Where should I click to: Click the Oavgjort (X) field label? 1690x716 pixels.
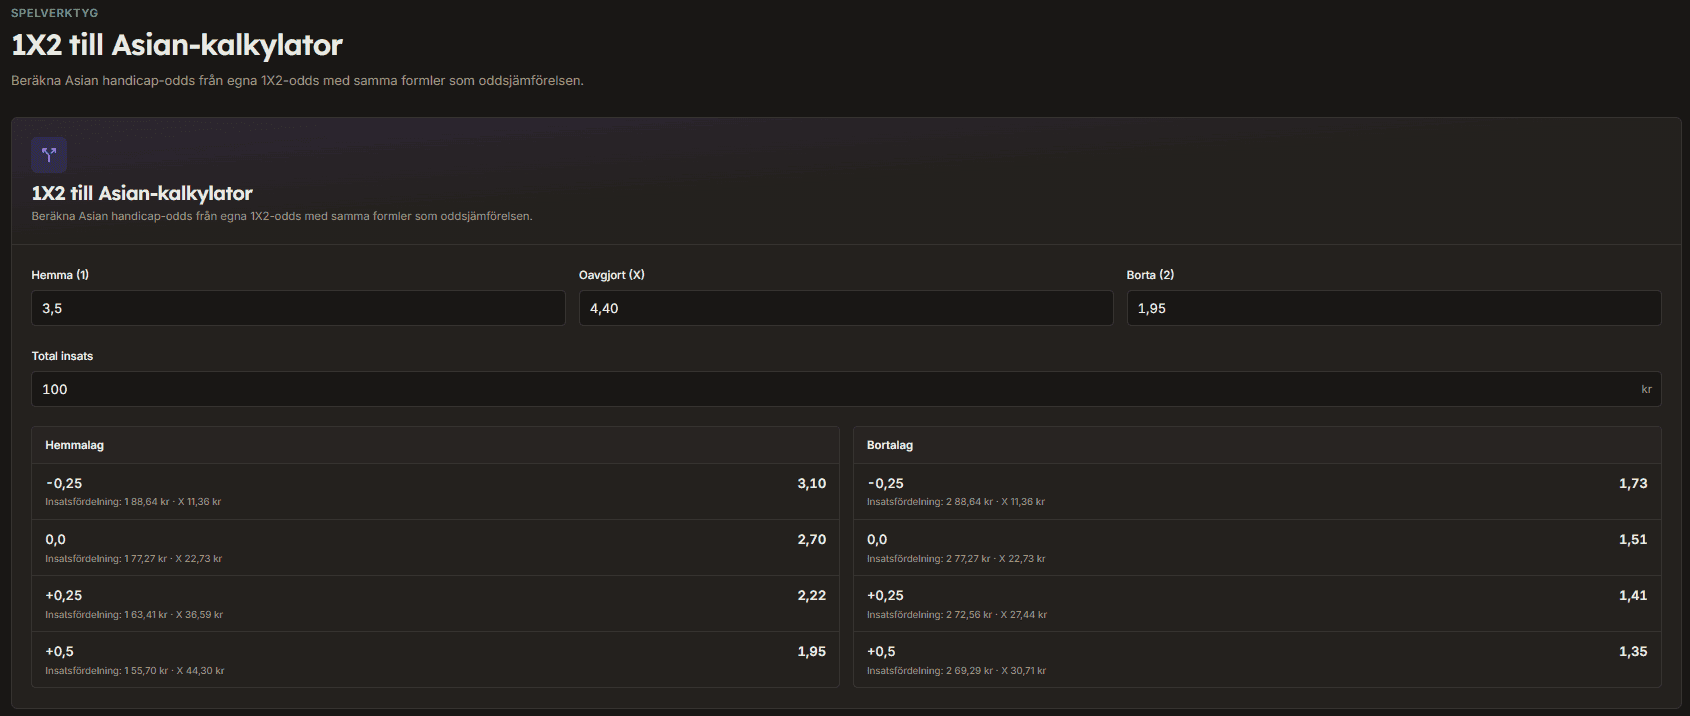click(612, 275)
